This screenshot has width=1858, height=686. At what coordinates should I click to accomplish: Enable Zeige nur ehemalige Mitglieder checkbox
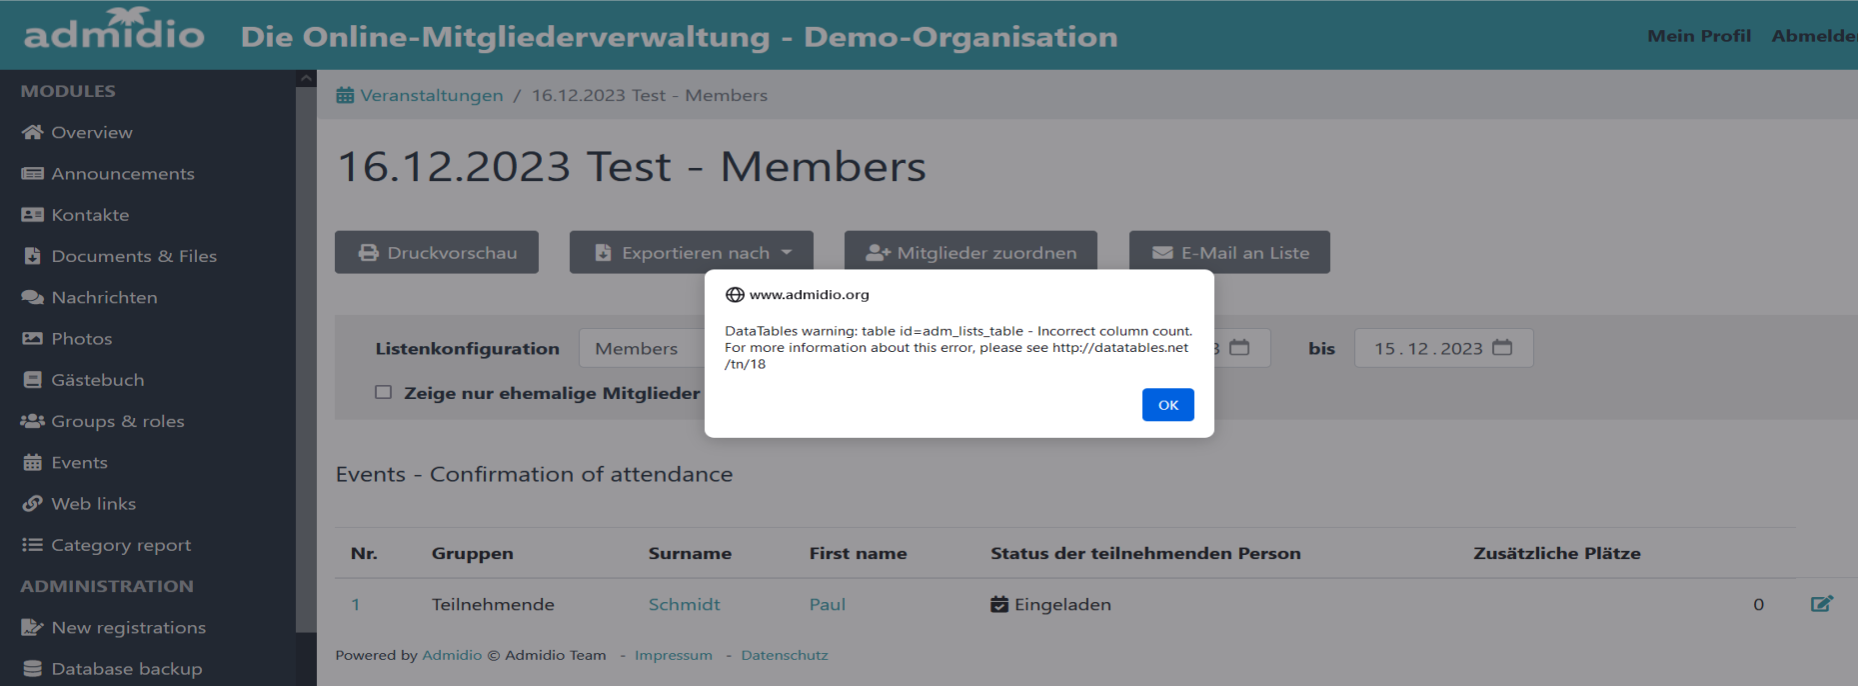coord(383,393)
